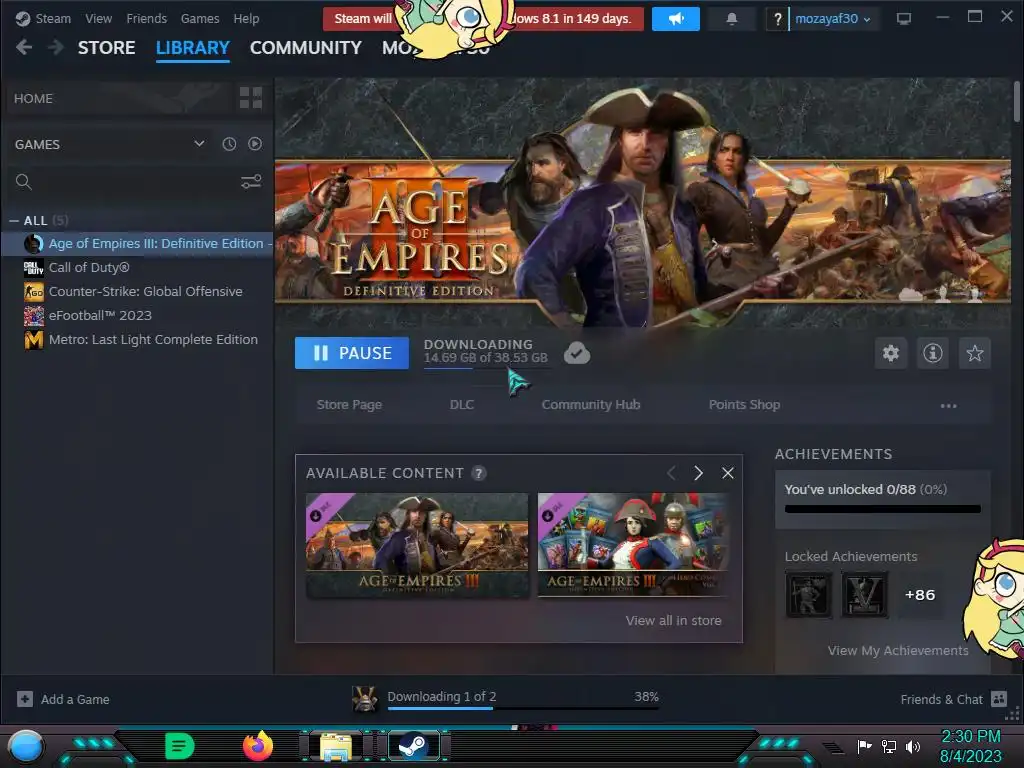
Task: Switch to Big Picture mode monitor icon
Action: point(904,19)
